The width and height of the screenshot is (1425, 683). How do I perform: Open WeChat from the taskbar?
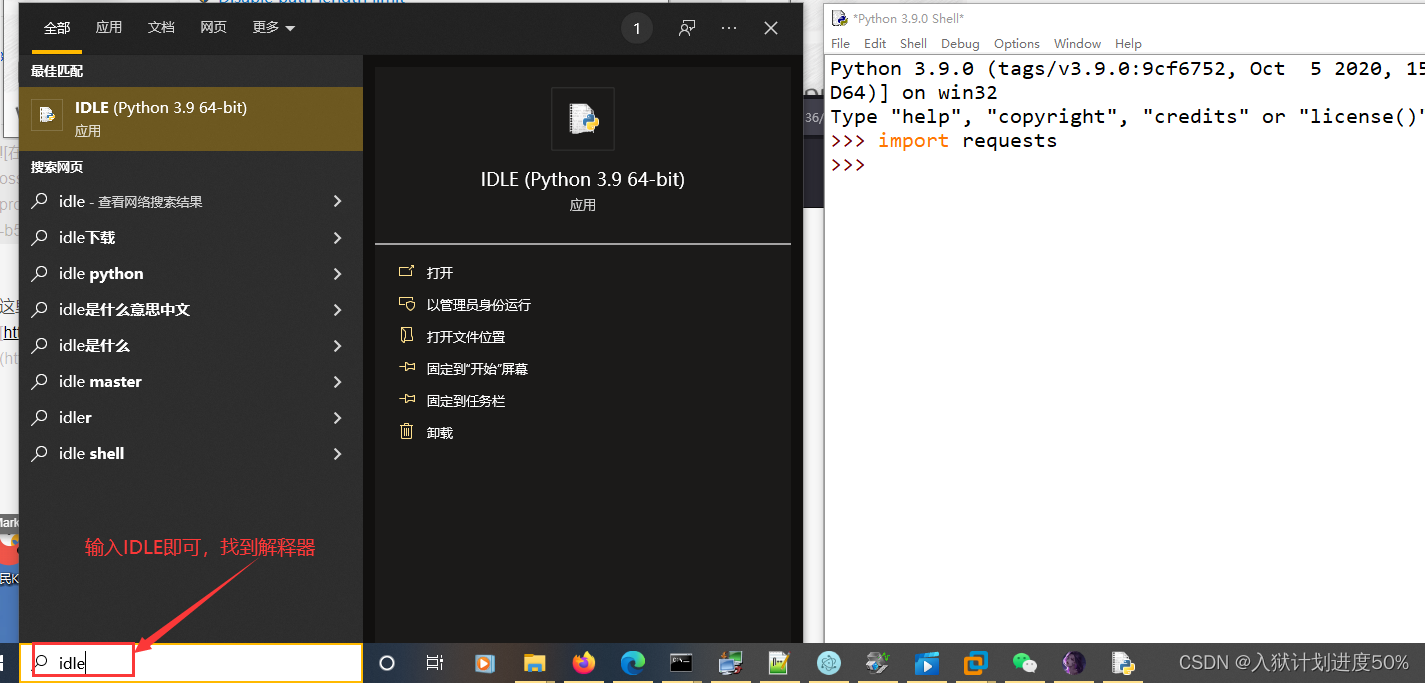tap(1024, 663)
